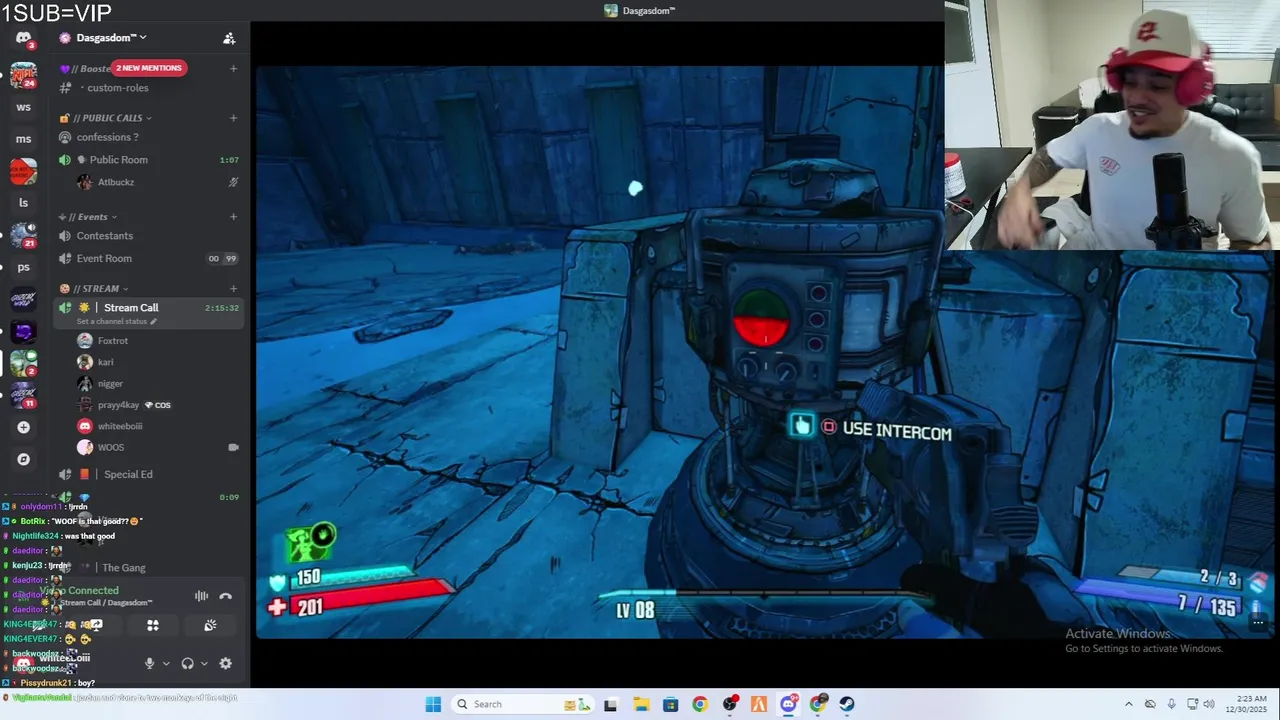Screen dimensions: 1280x720
Task: Toggle headphone deafen in Discord panel
Action: tap(187, 663)
